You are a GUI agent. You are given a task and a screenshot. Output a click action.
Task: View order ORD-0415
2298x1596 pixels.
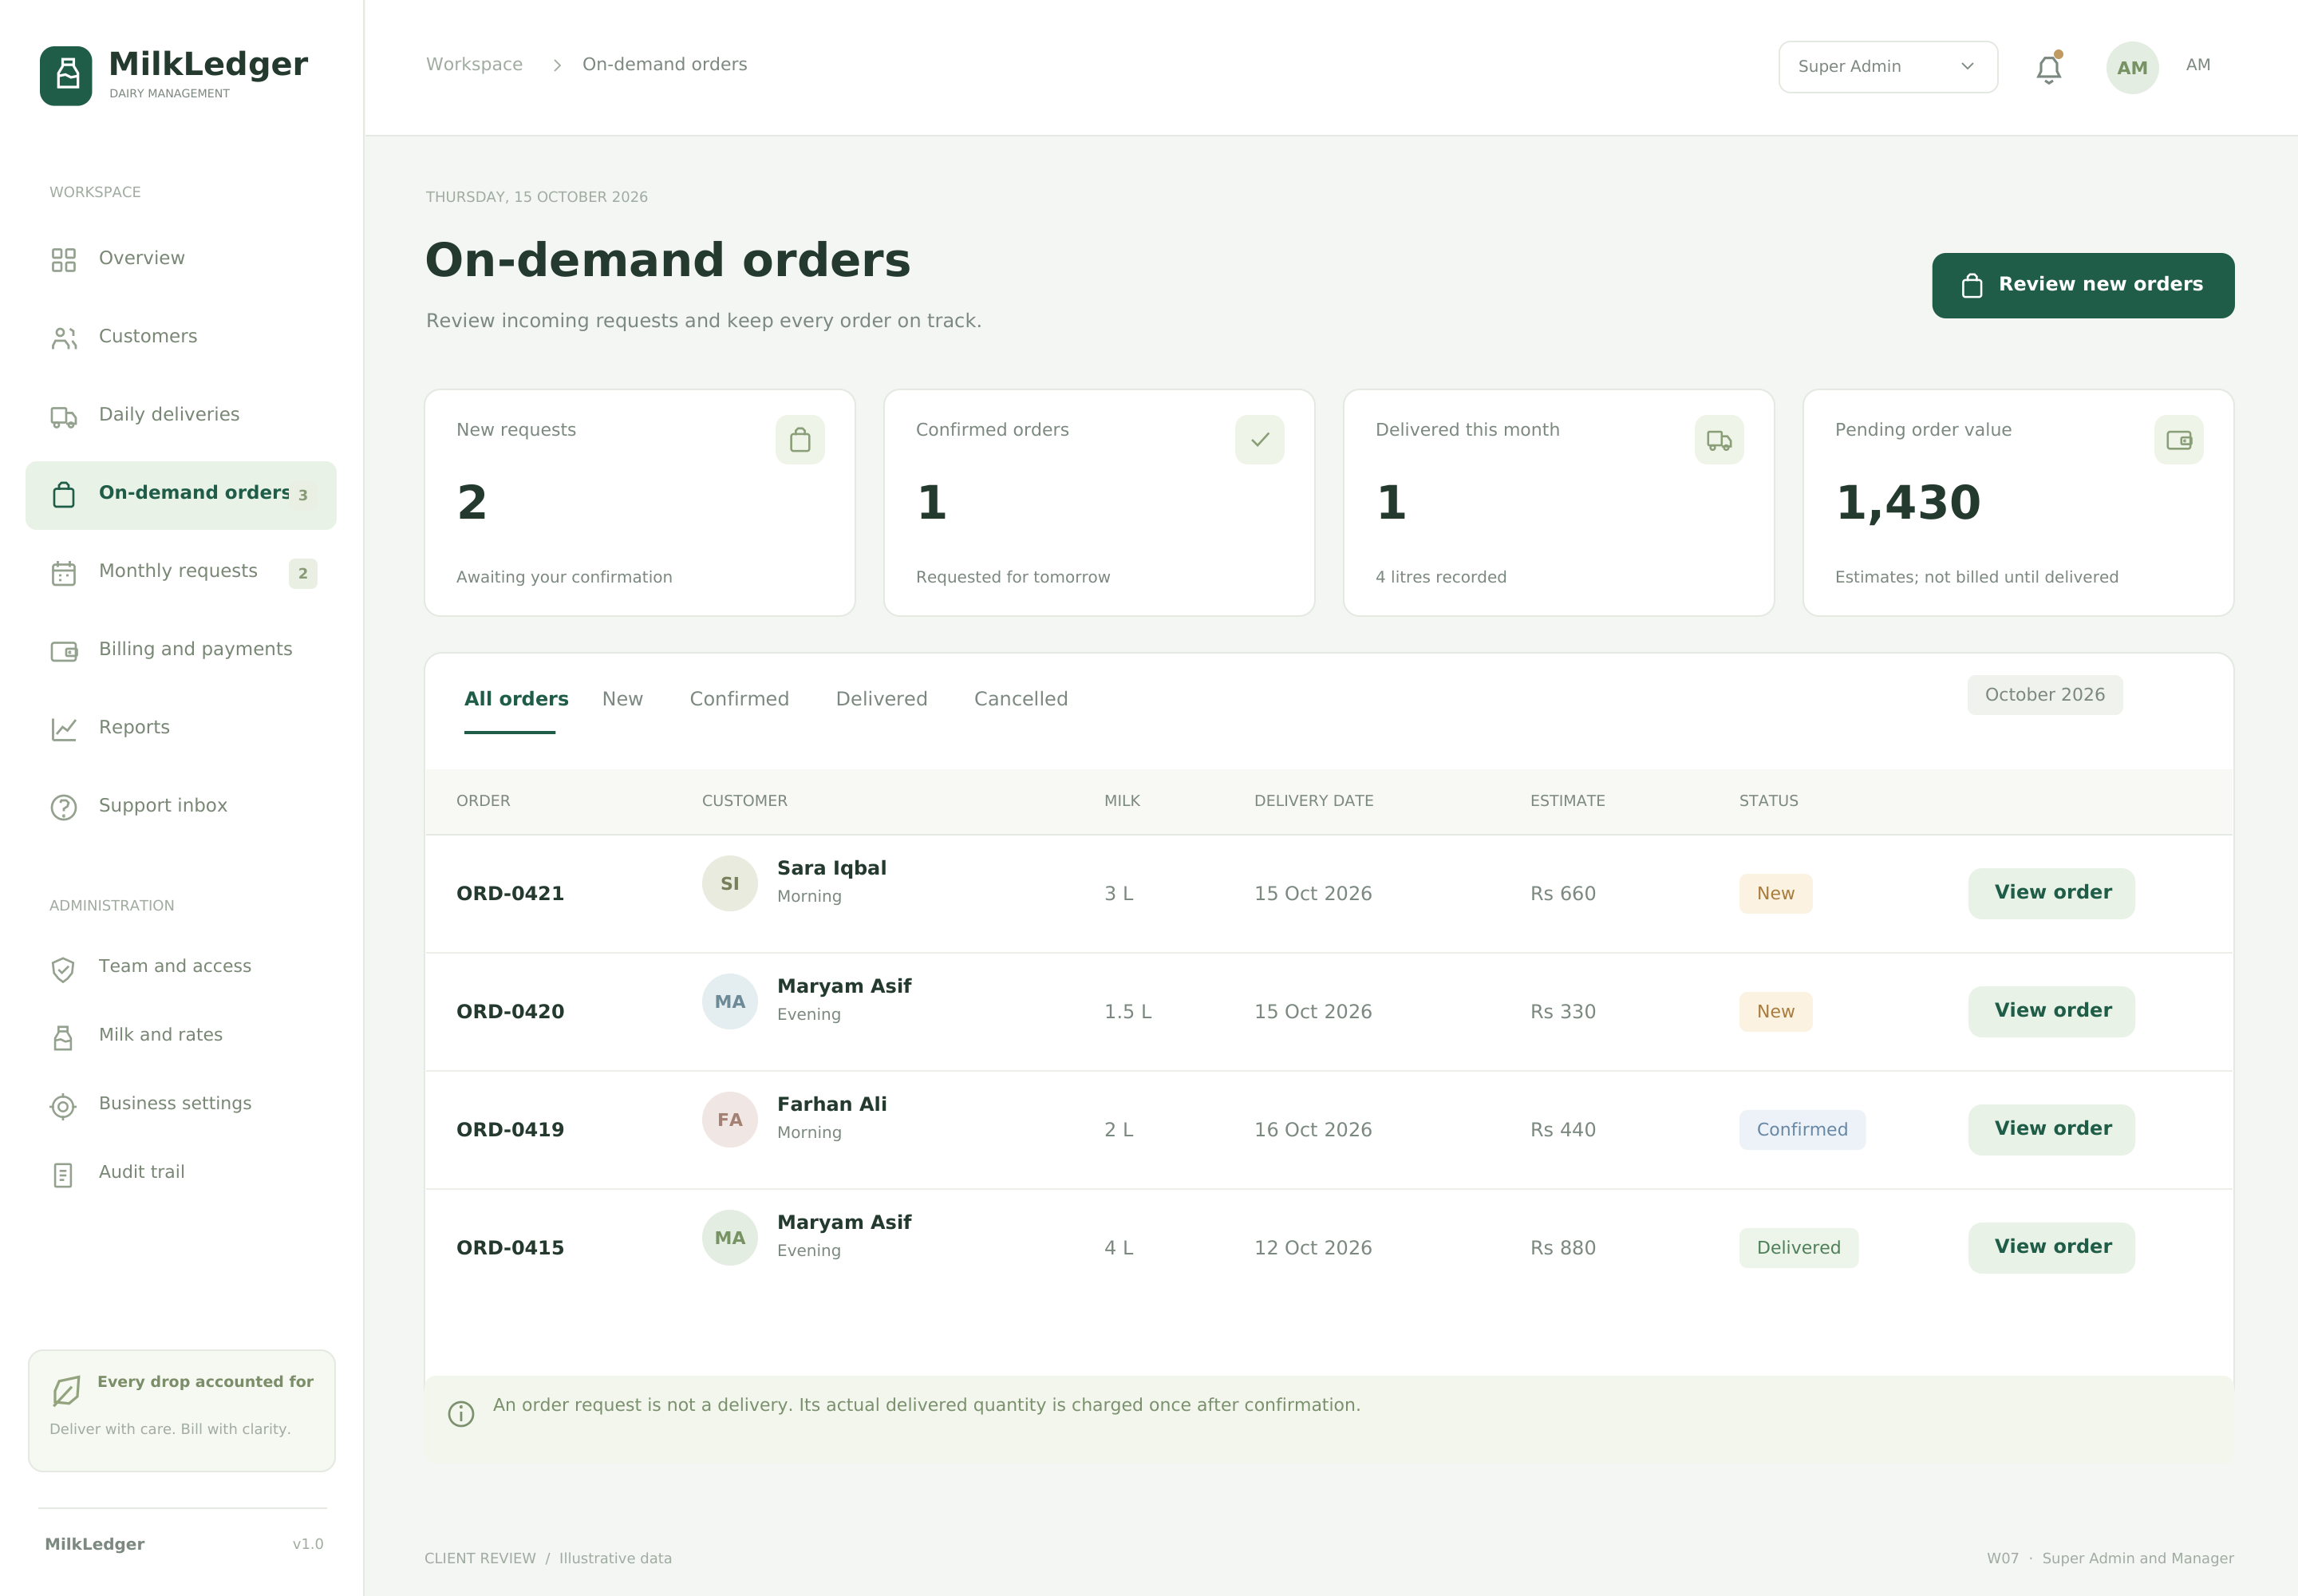(x=2051, y=1247)
